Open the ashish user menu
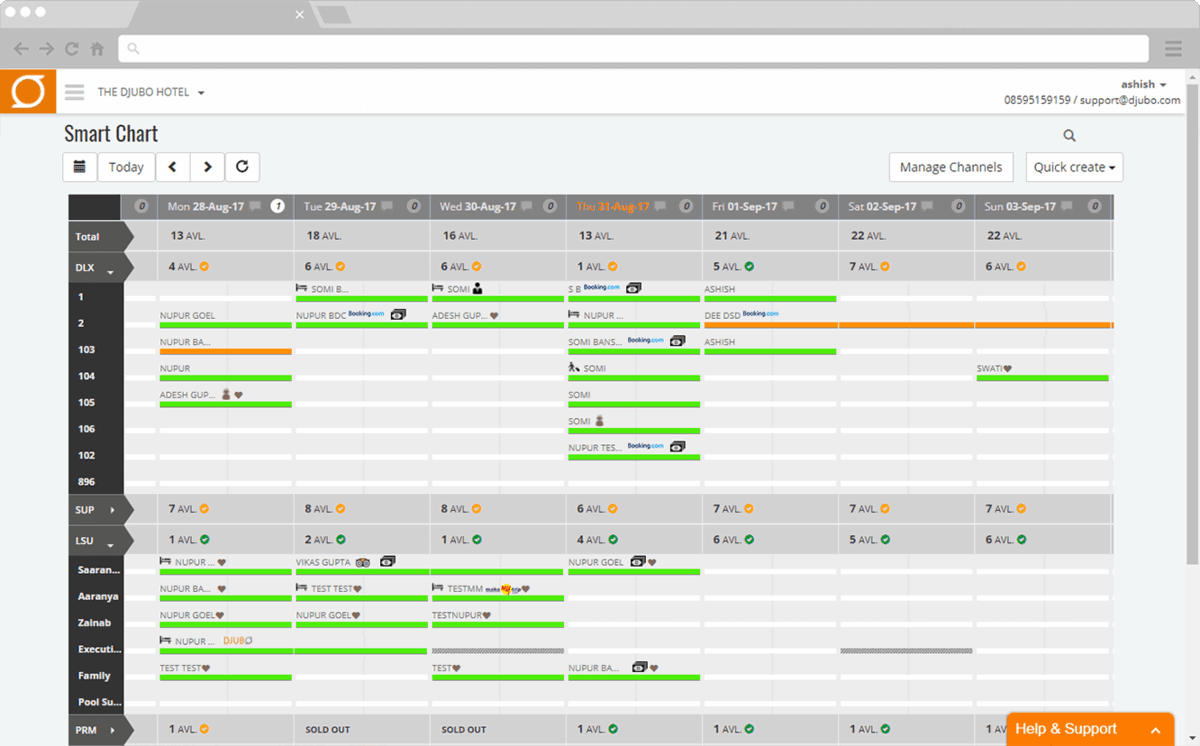 1143,84
